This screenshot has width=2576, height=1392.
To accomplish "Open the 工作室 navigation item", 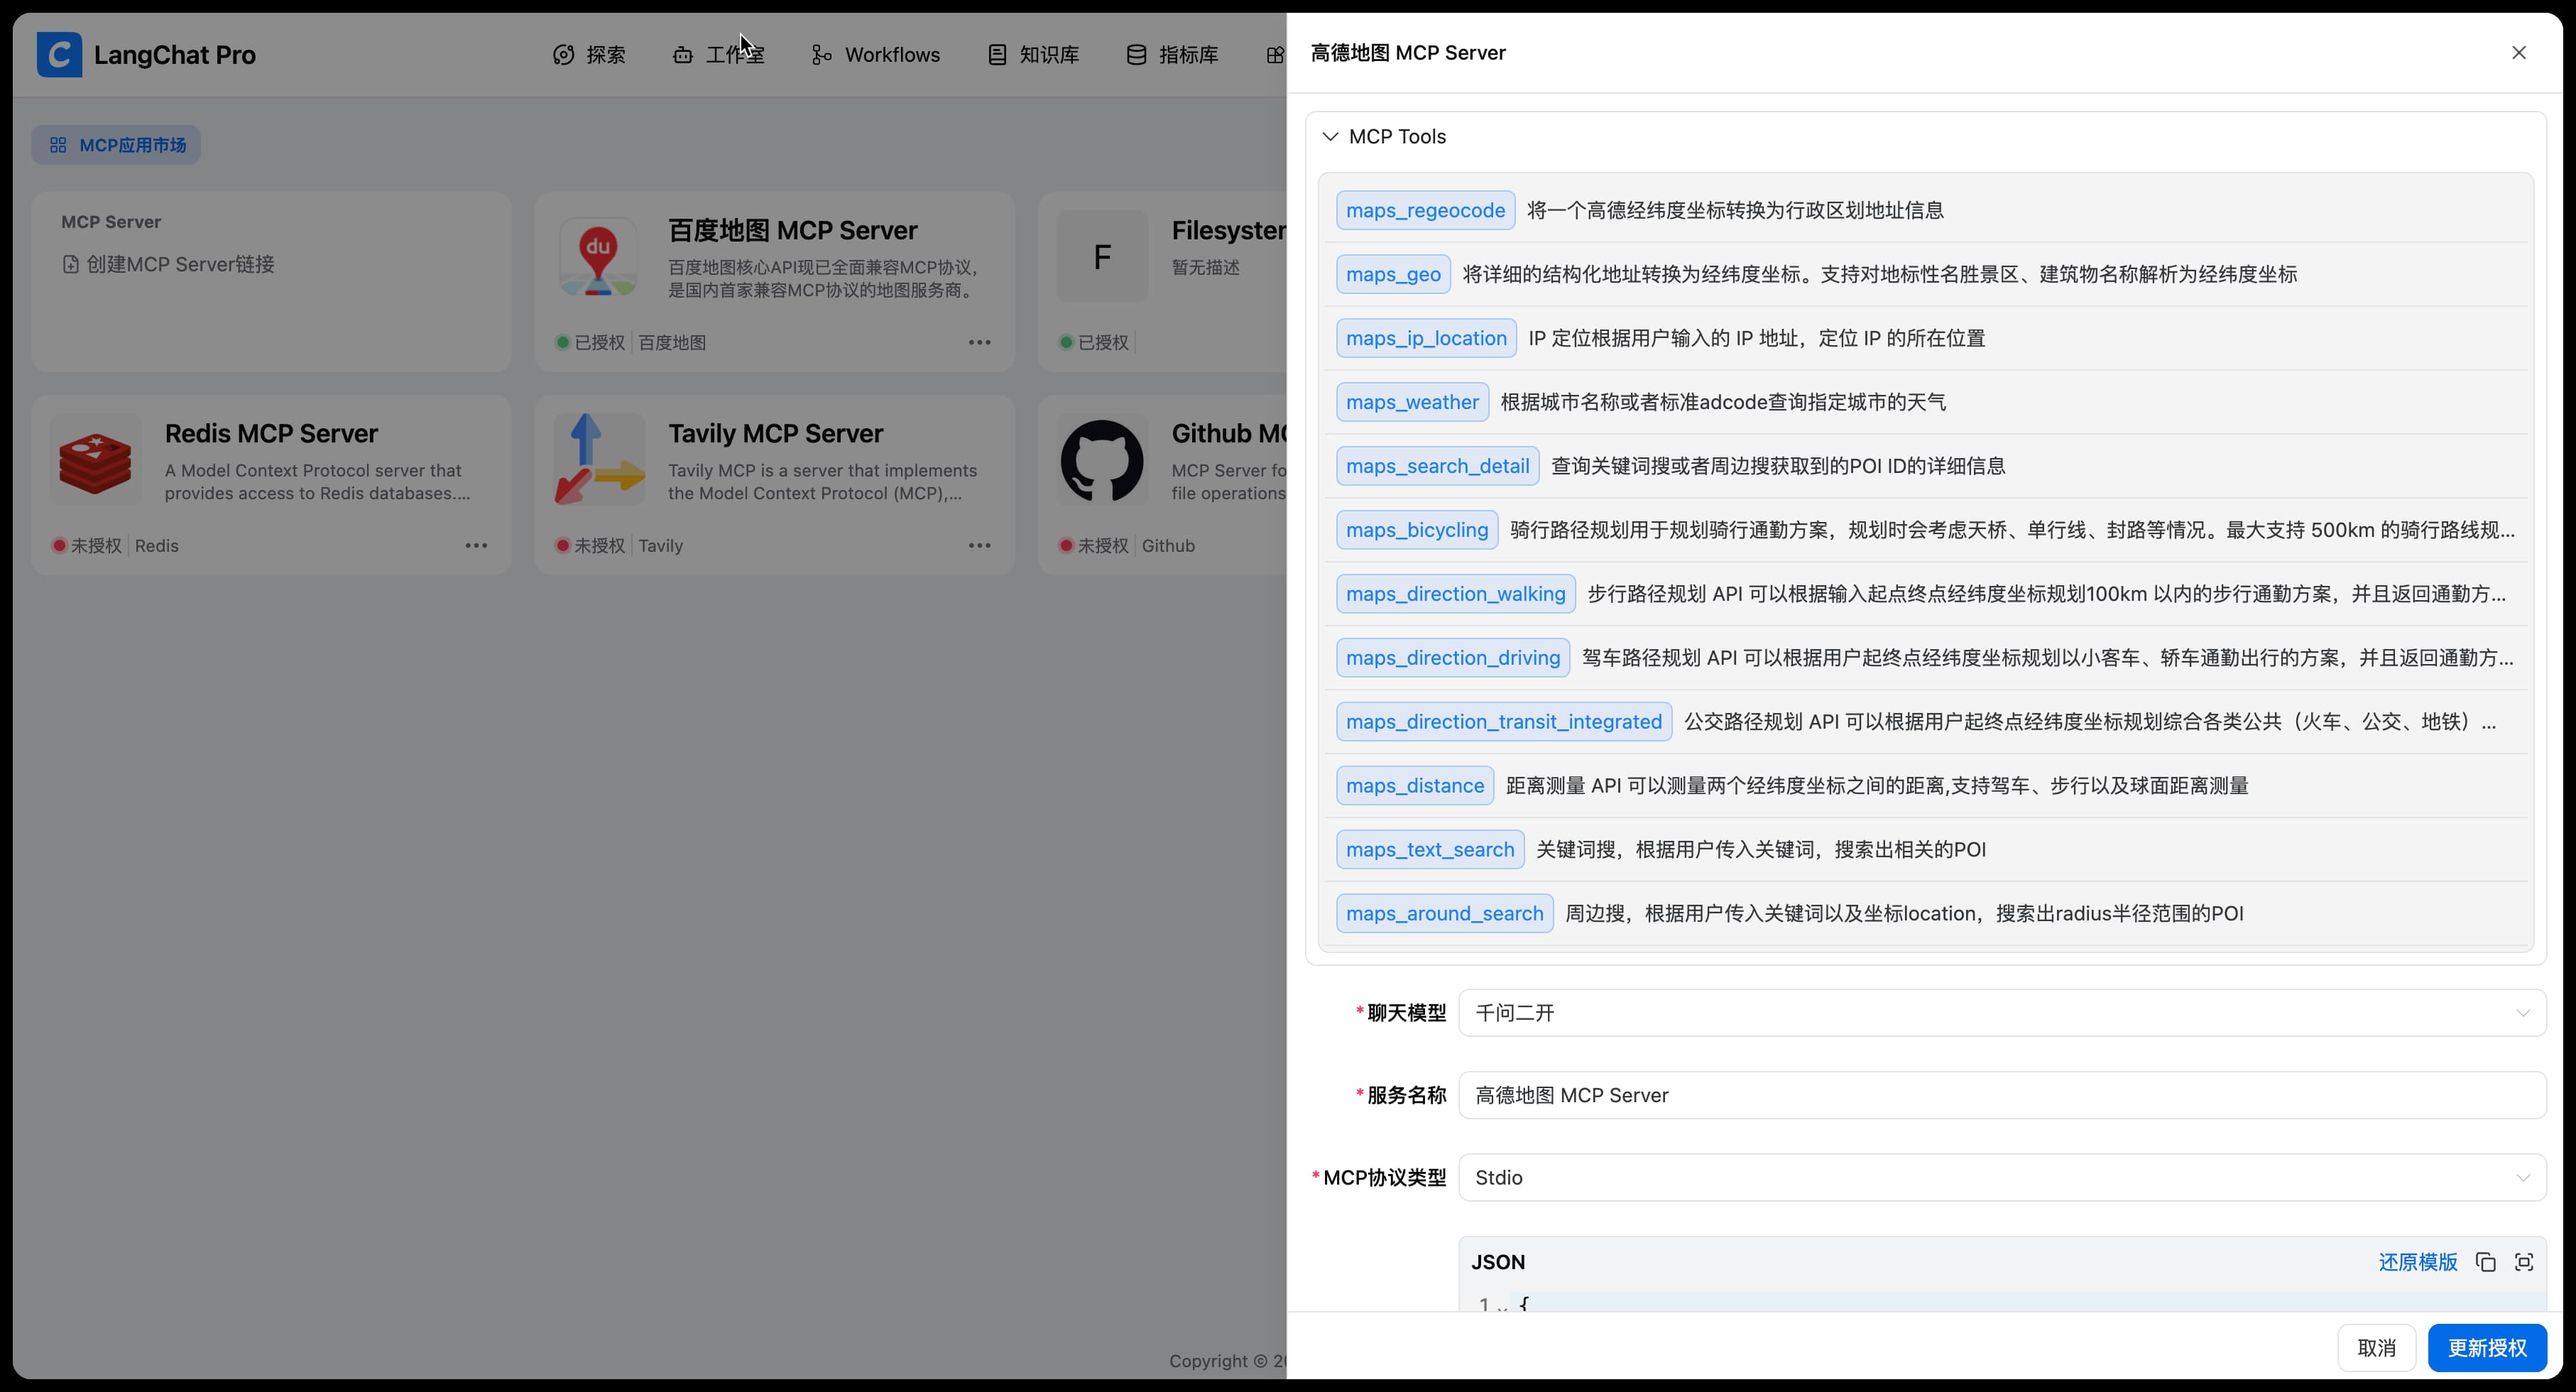I will pyautogui.click(x=718, y=55).
